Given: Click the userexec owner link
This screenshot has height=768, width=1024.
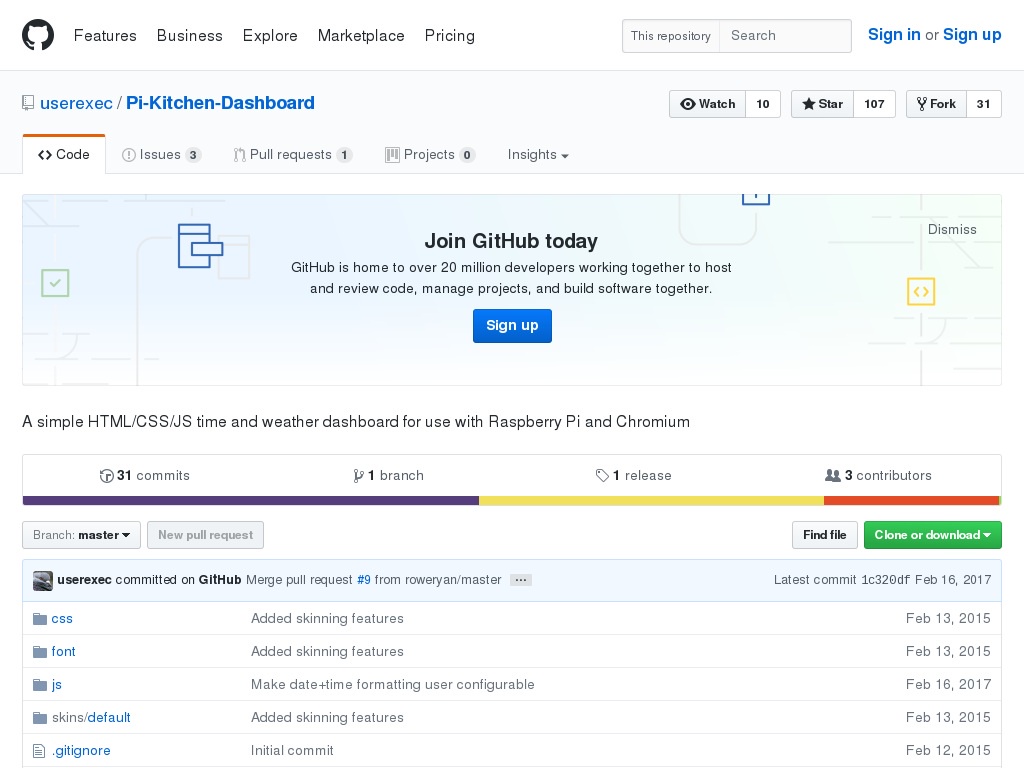Looking at the screenshot, I should (x=76, y=103).
